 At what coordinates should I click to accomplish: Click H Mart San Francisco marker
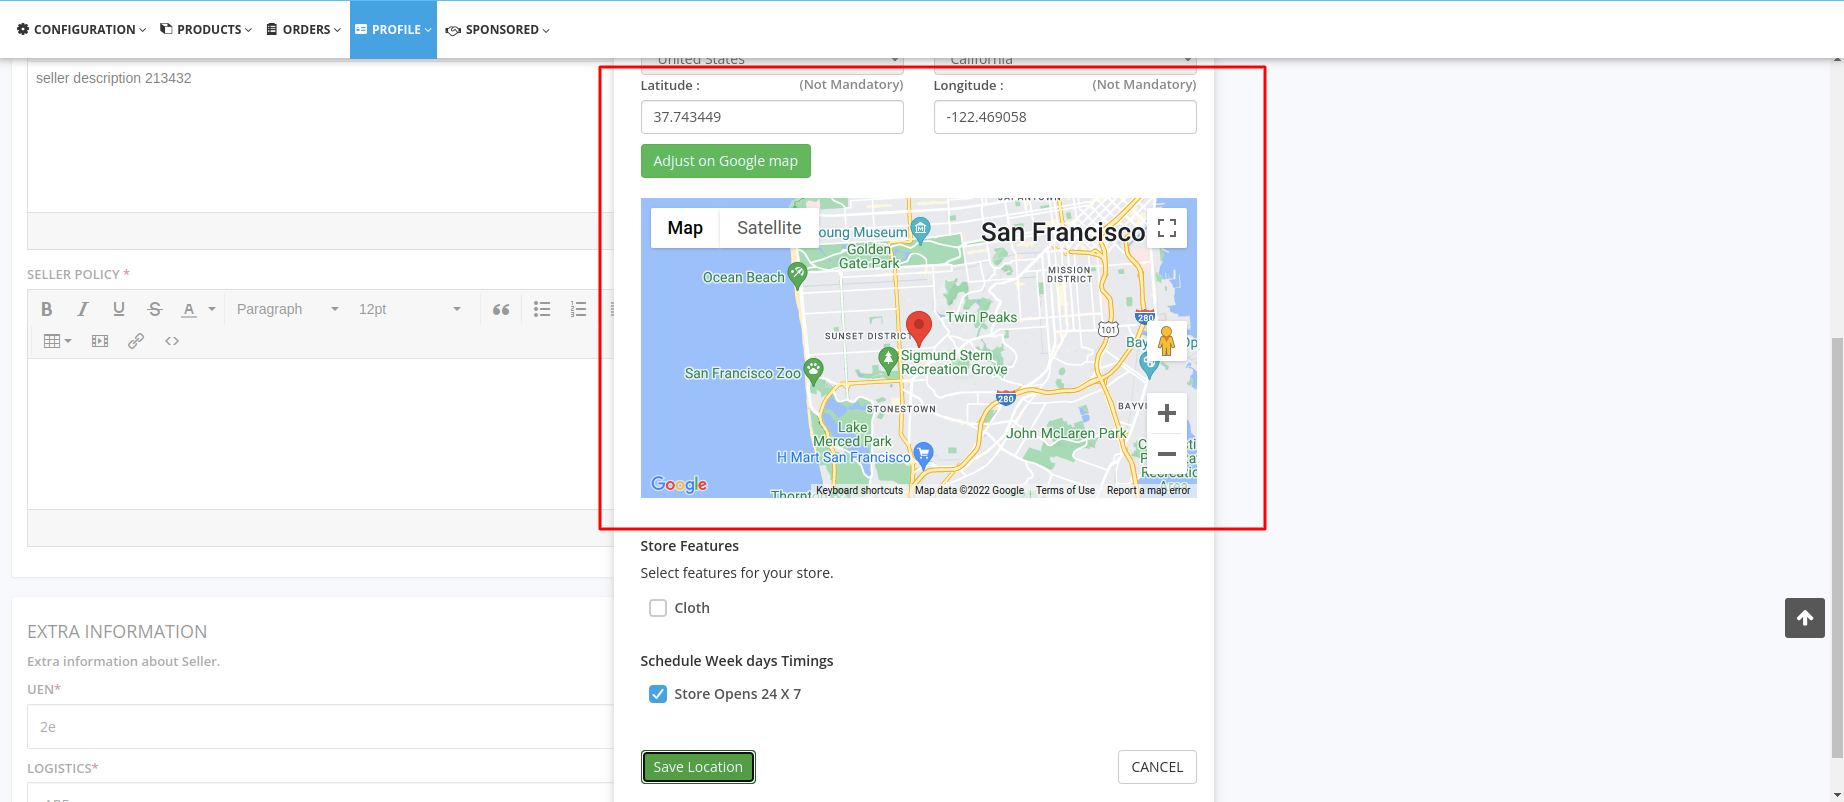[x=924, y=455]
